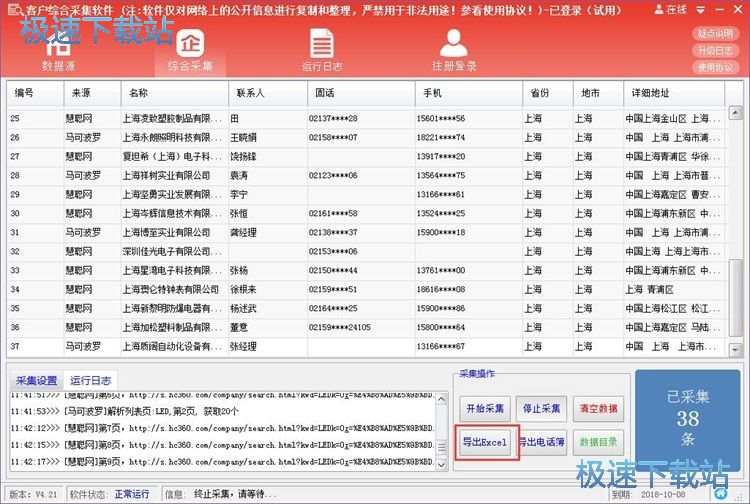Click 正常运行 software status text
The height and width of the screenshot is (504, 750).
132,494
